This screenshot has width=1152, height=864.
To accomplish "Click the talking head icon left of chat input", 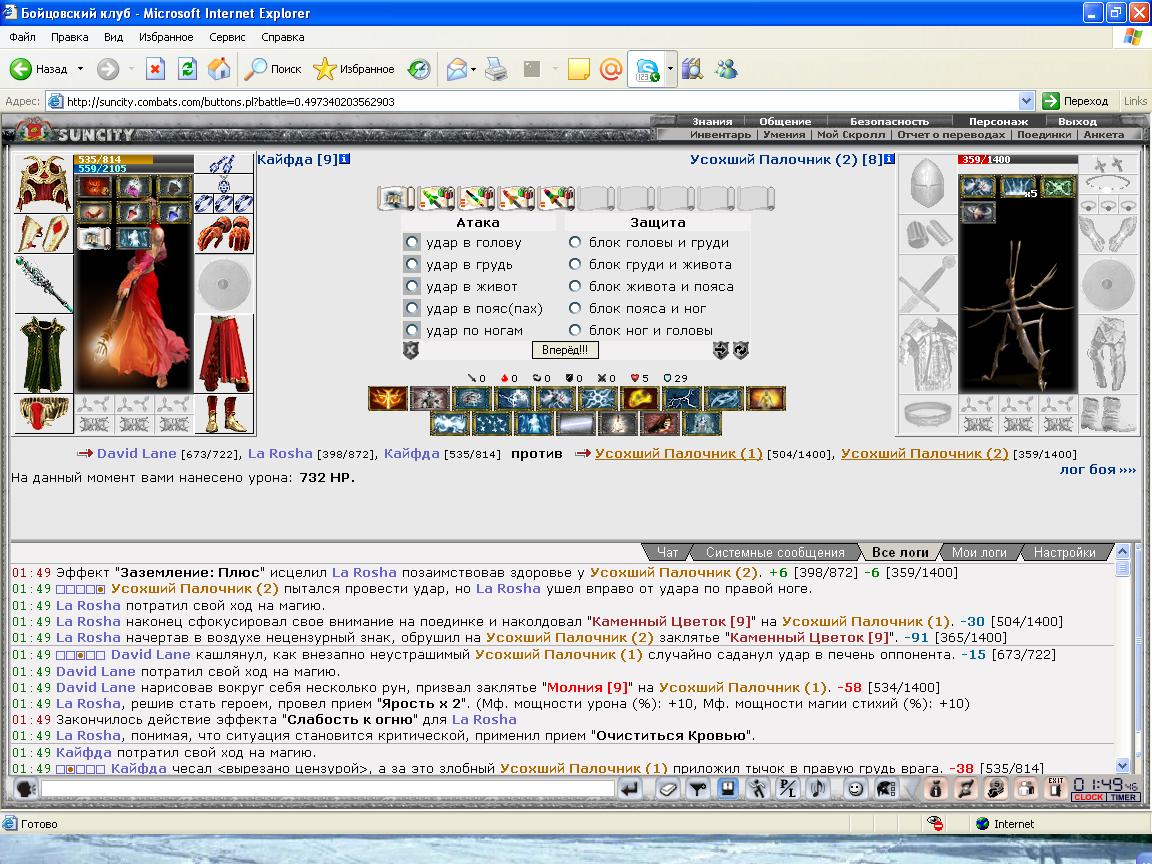I will [26, 789].
